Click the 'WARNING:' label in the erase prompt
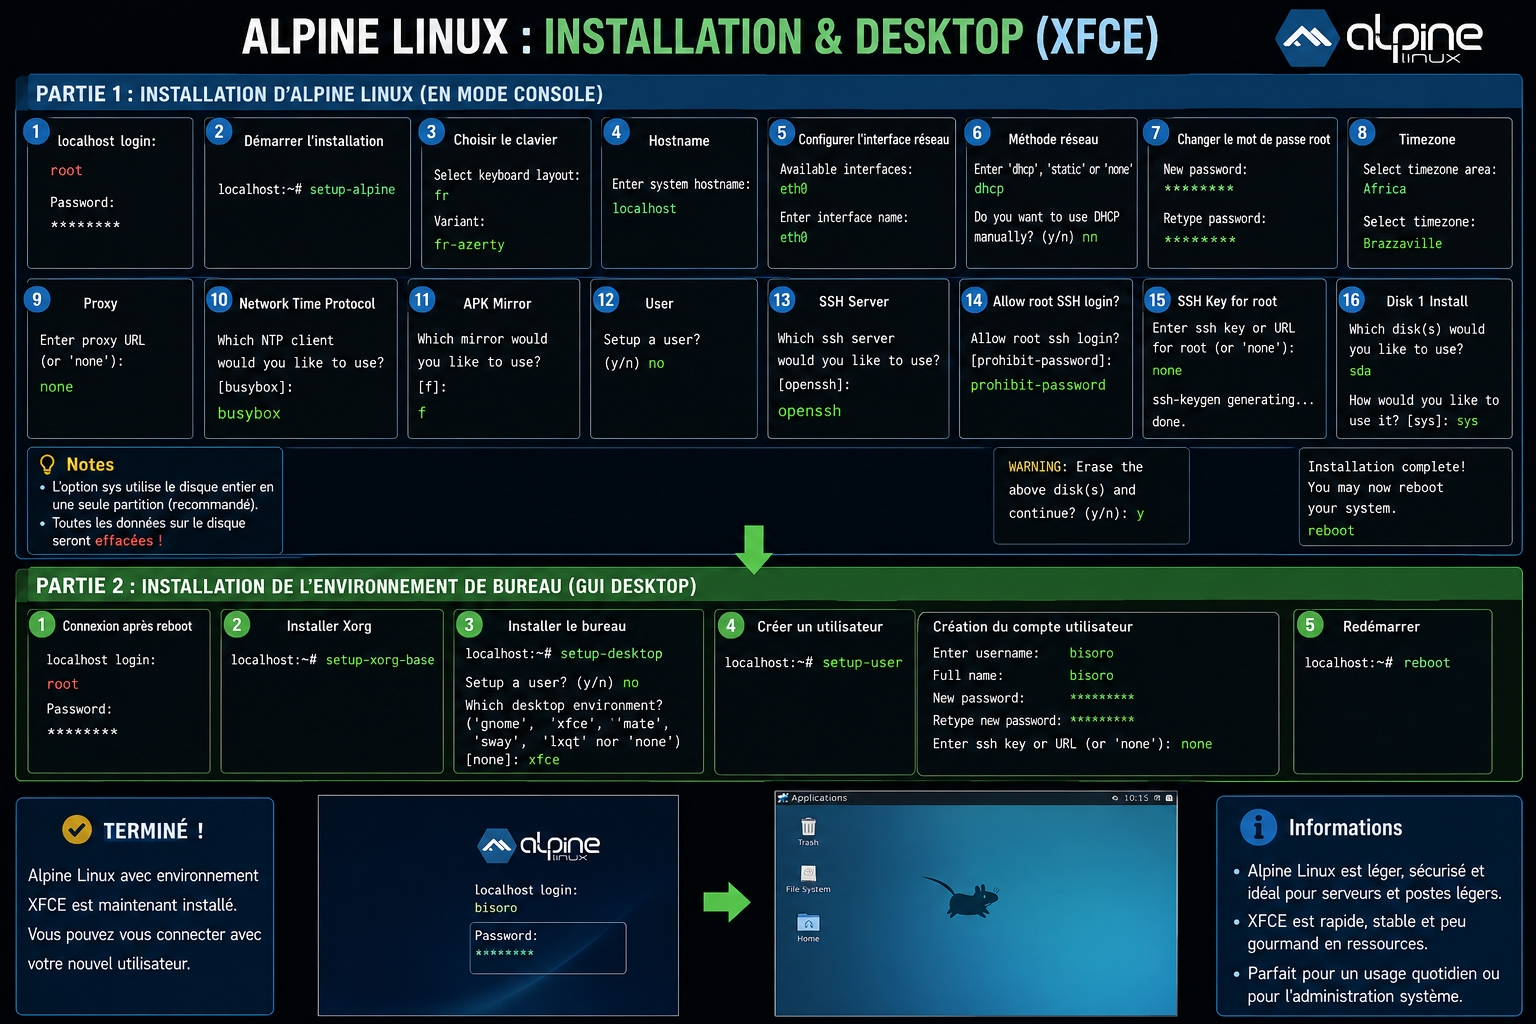 pos(1038,467)
